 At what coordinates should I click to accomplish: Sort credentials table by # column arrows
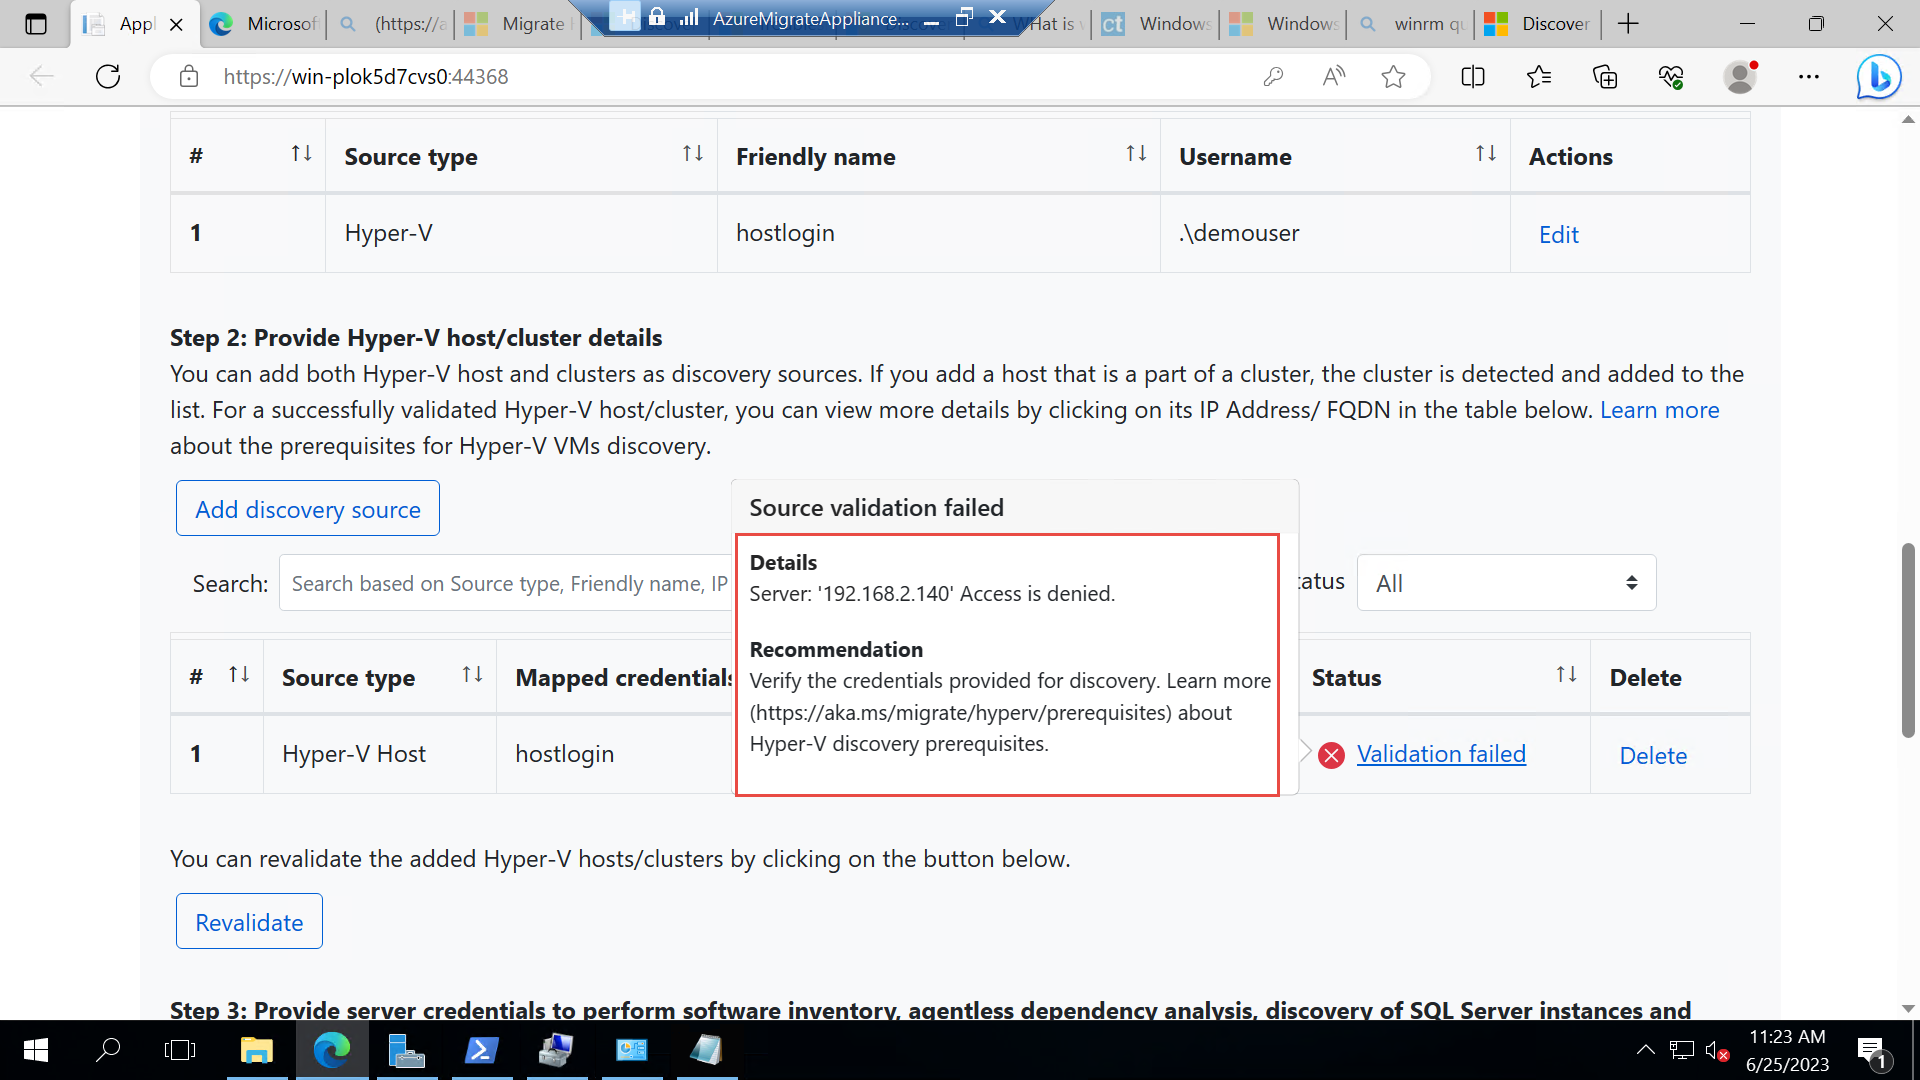pyautogui.click(x=301, y=154)
